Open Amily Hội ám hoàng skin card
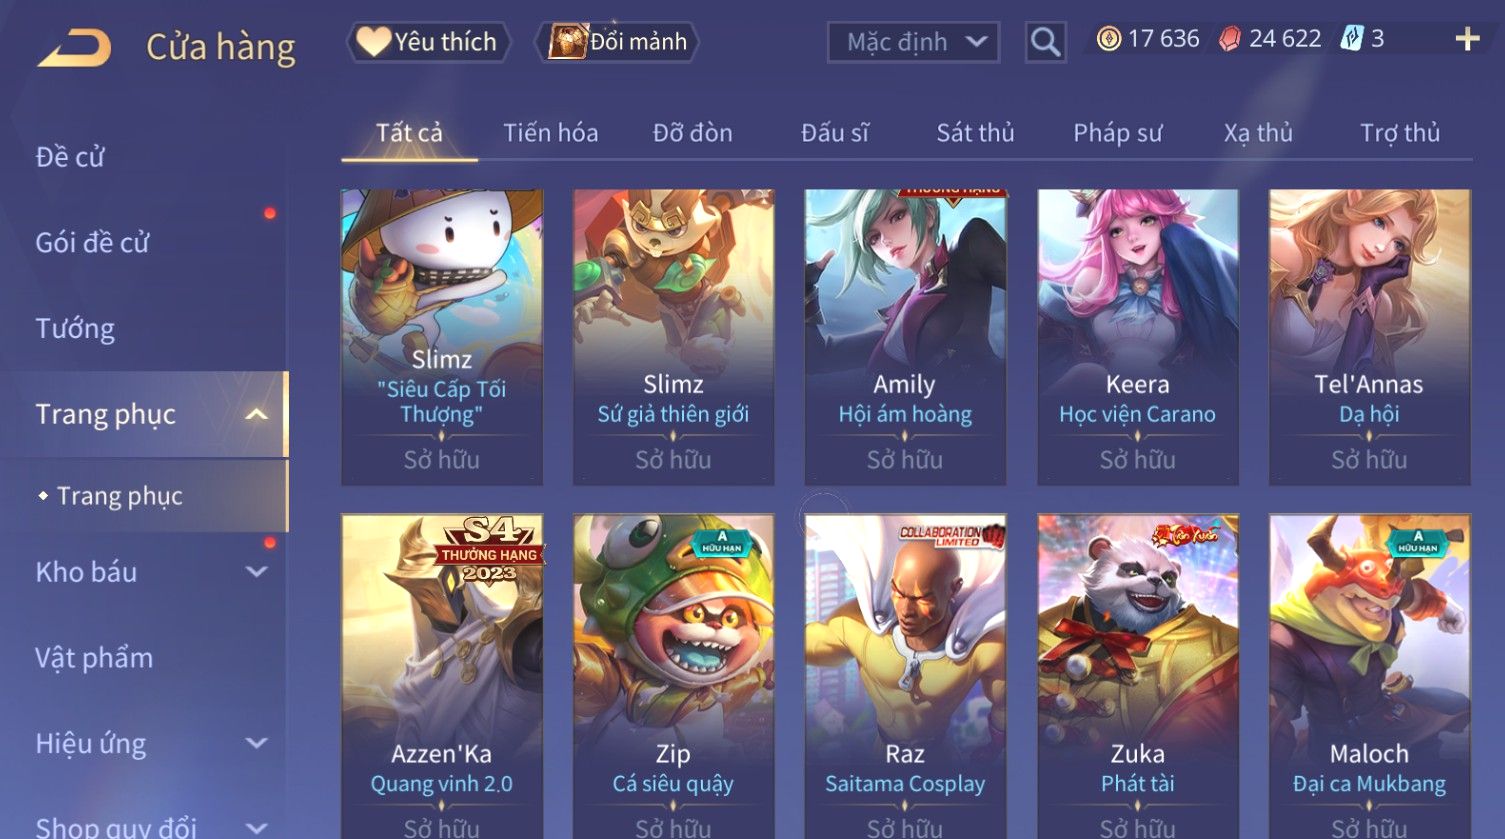The width and height of the screenshot is (1505, 839). click(x=905, y=337)
